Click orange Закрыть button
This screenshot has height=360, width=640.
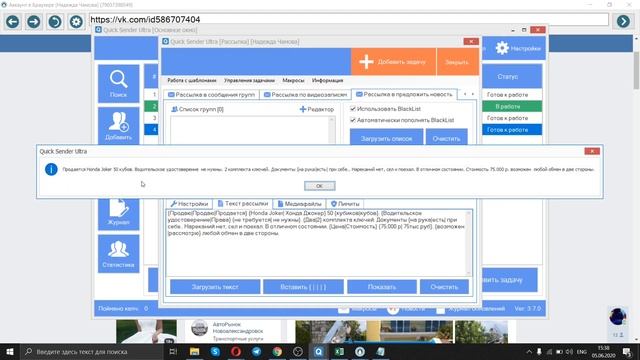click(x=457, y=62)
